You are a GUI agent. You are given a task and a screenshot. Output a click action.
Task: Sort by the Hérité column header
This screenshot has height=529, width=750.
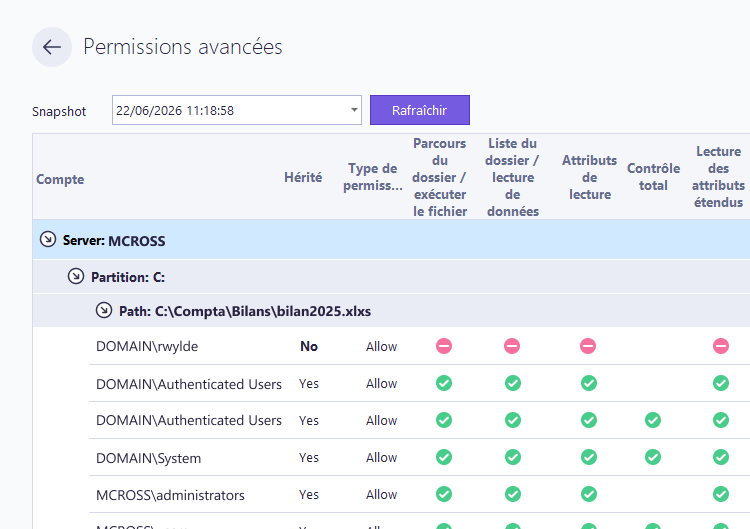click(x=303, y=177)
